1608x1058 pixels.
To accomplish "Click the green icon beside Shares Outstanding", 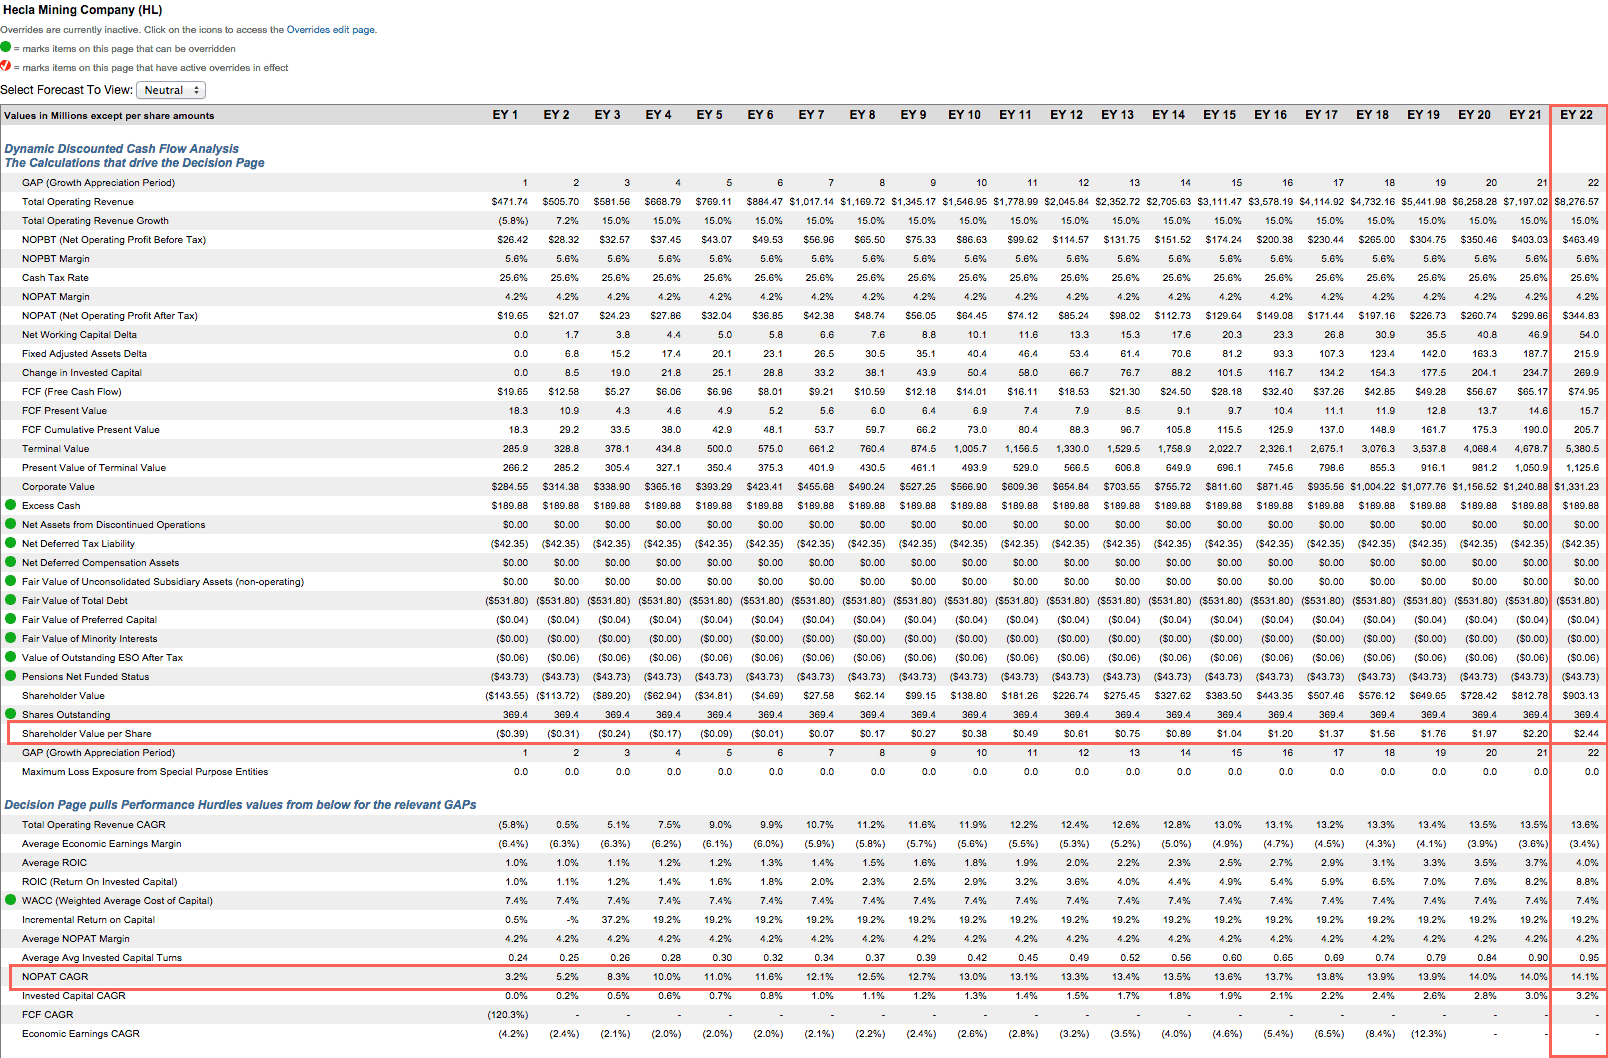I will point(10,715).
